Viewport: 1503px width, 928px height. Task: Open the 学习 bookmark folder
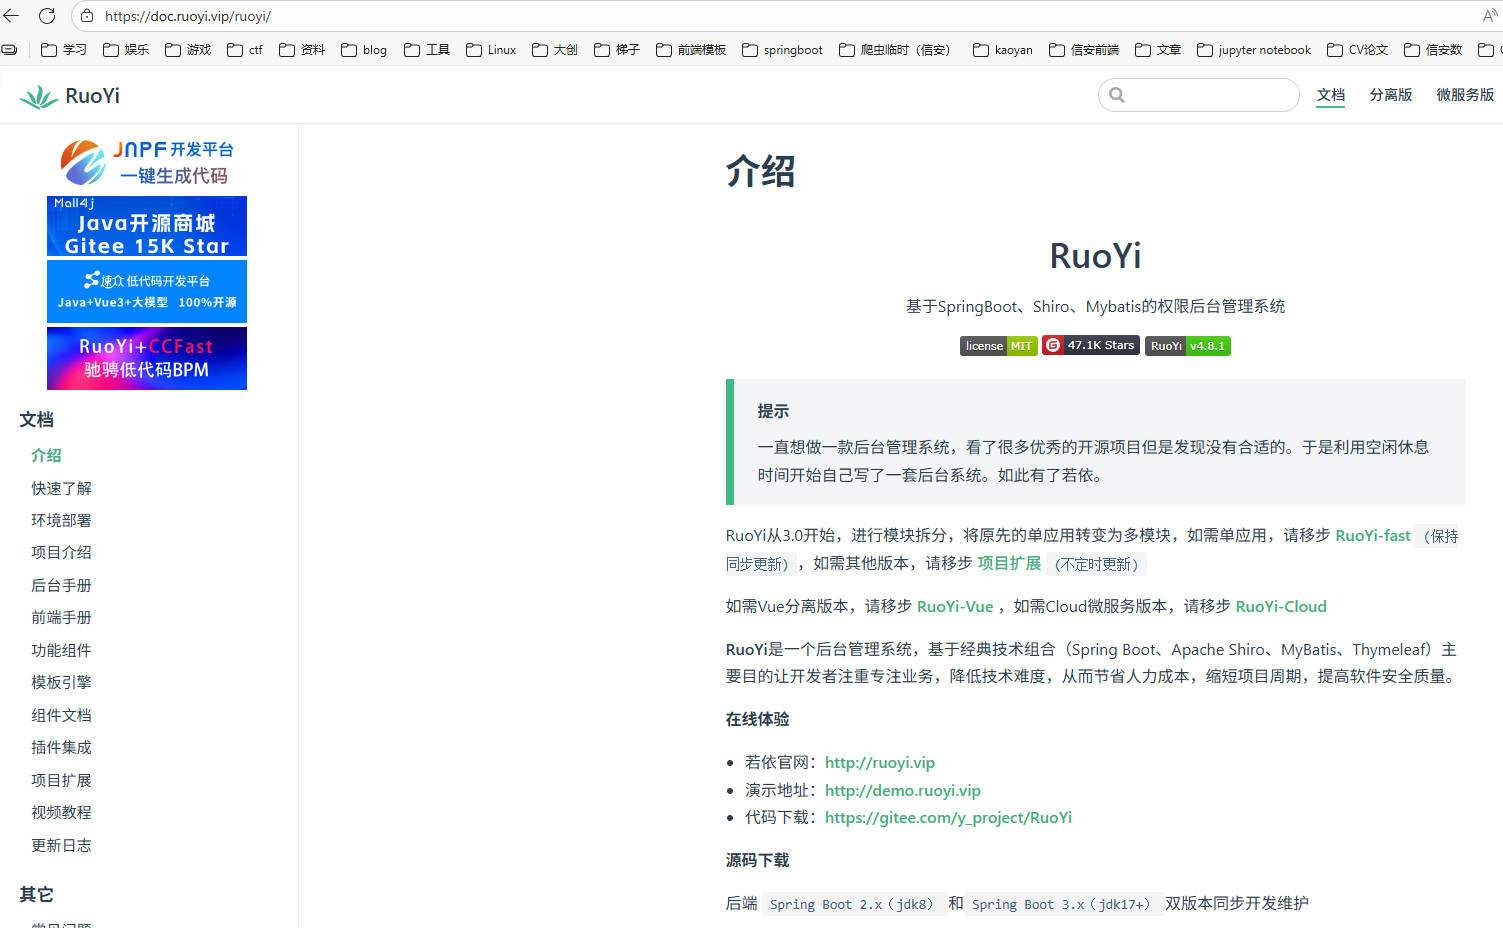coord(64,50)
